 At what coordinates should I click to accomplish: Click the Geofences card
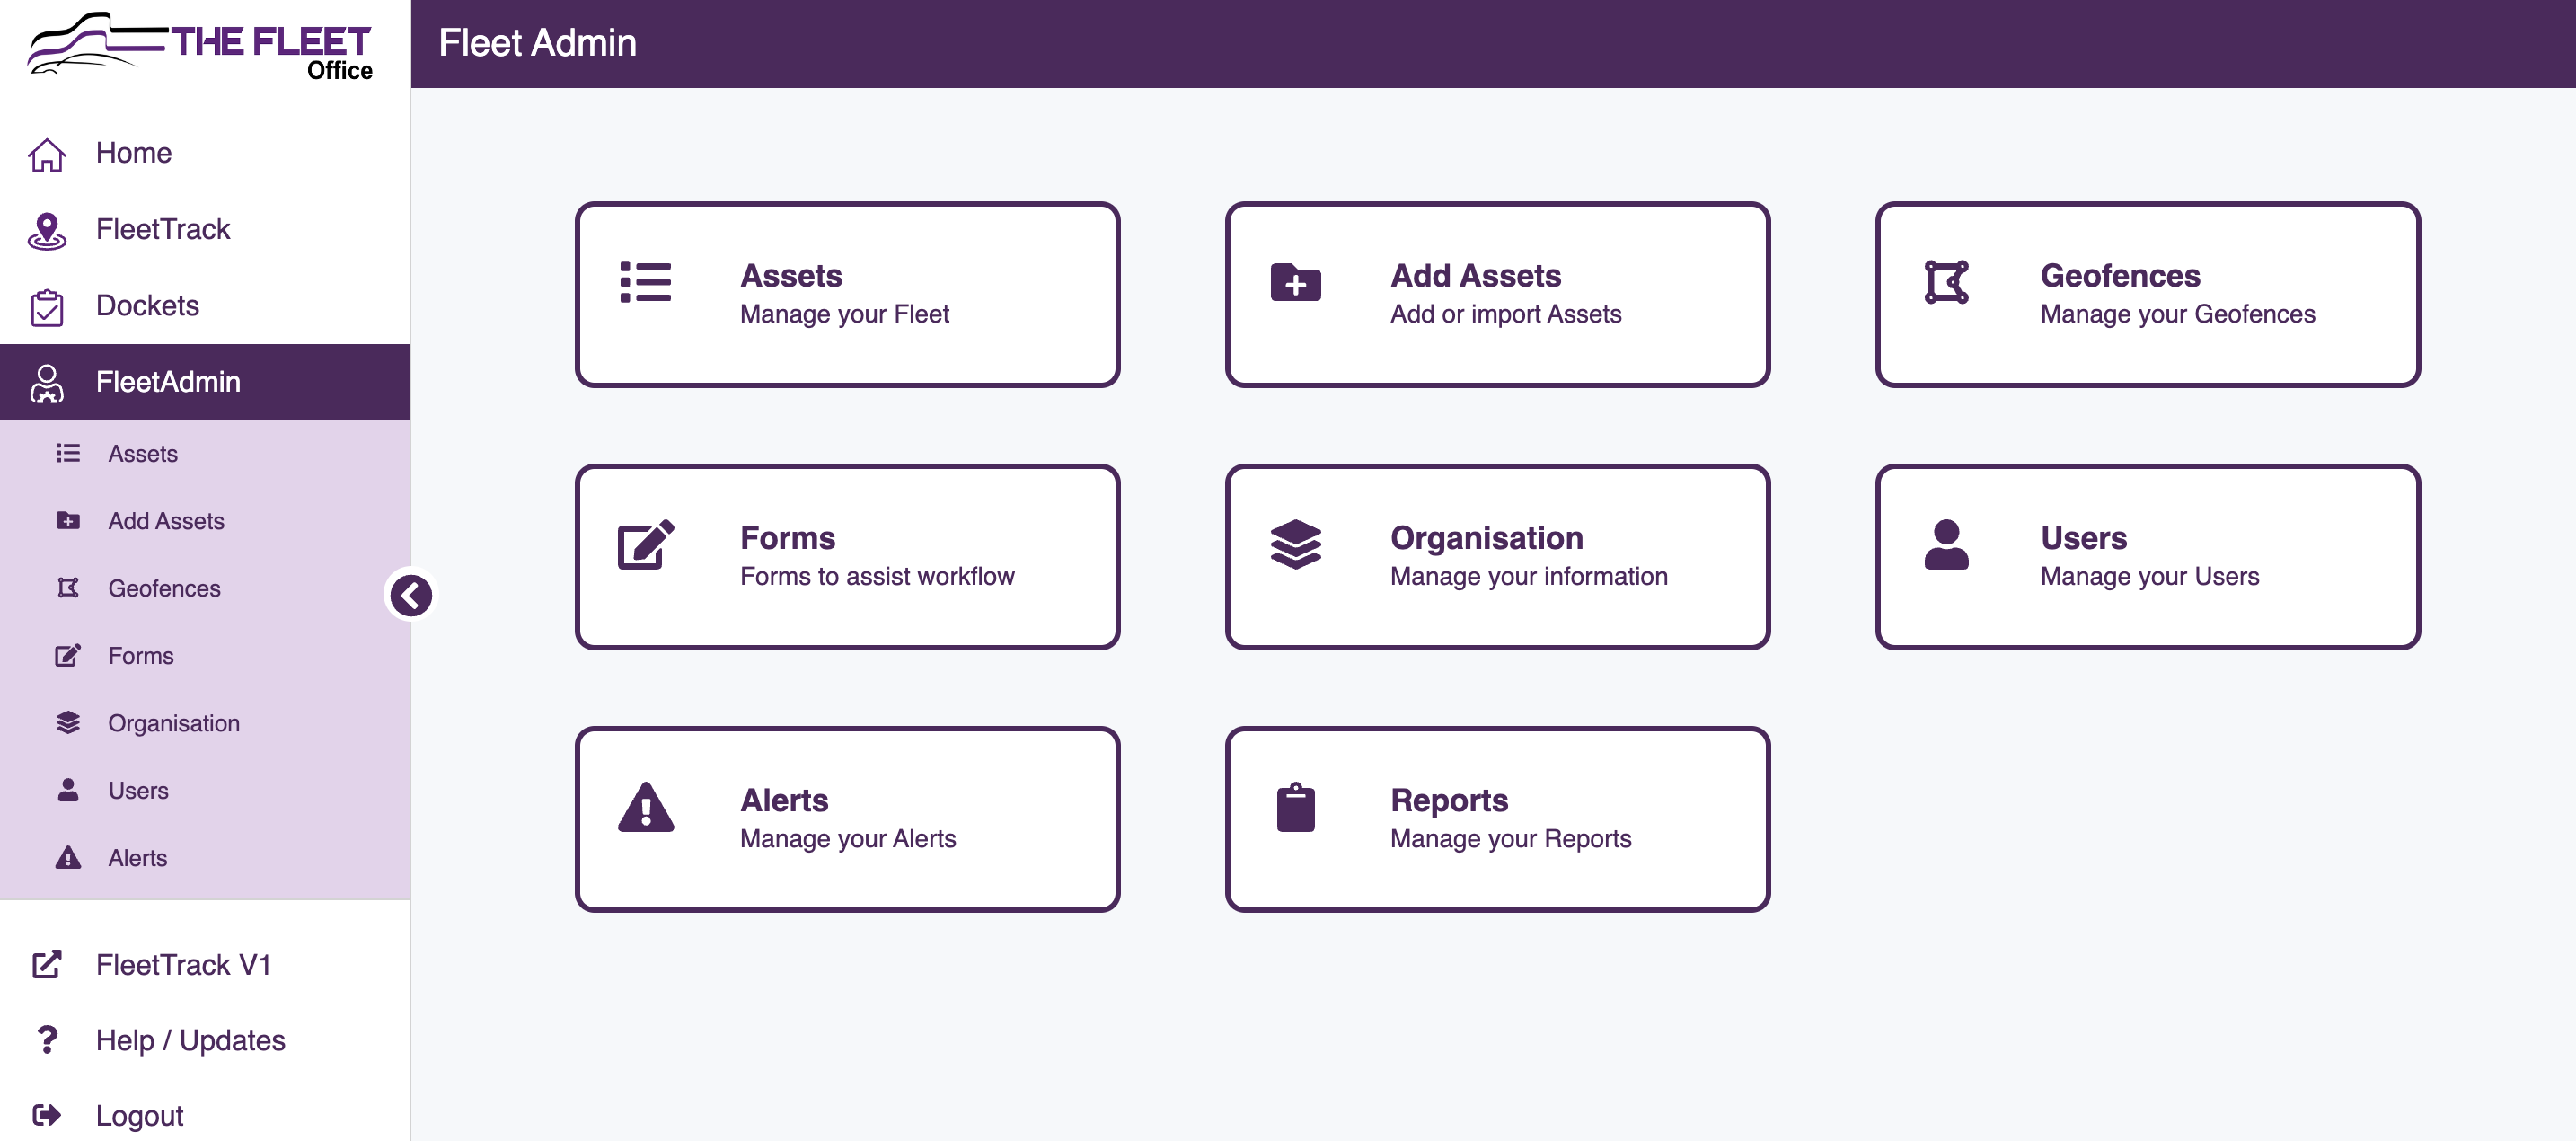pyautogui.click(x=2148, y=294)
